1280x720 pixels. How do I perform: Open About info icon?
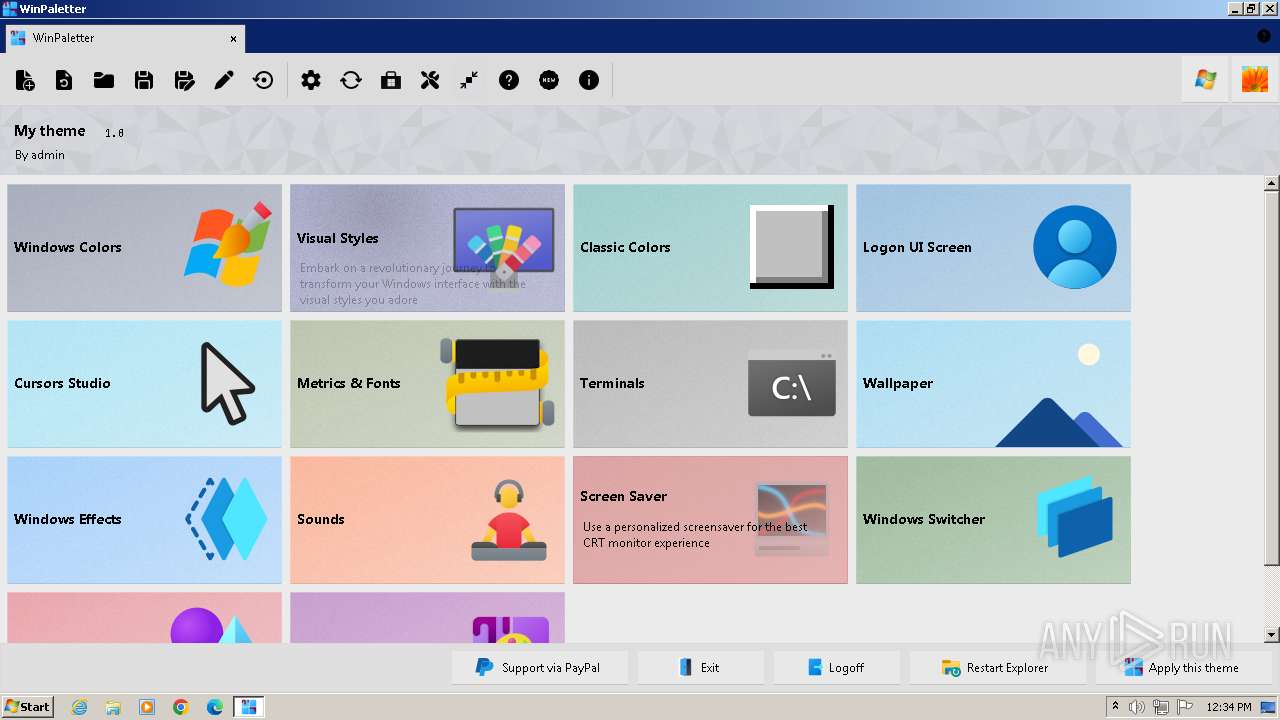pos(589,80)
